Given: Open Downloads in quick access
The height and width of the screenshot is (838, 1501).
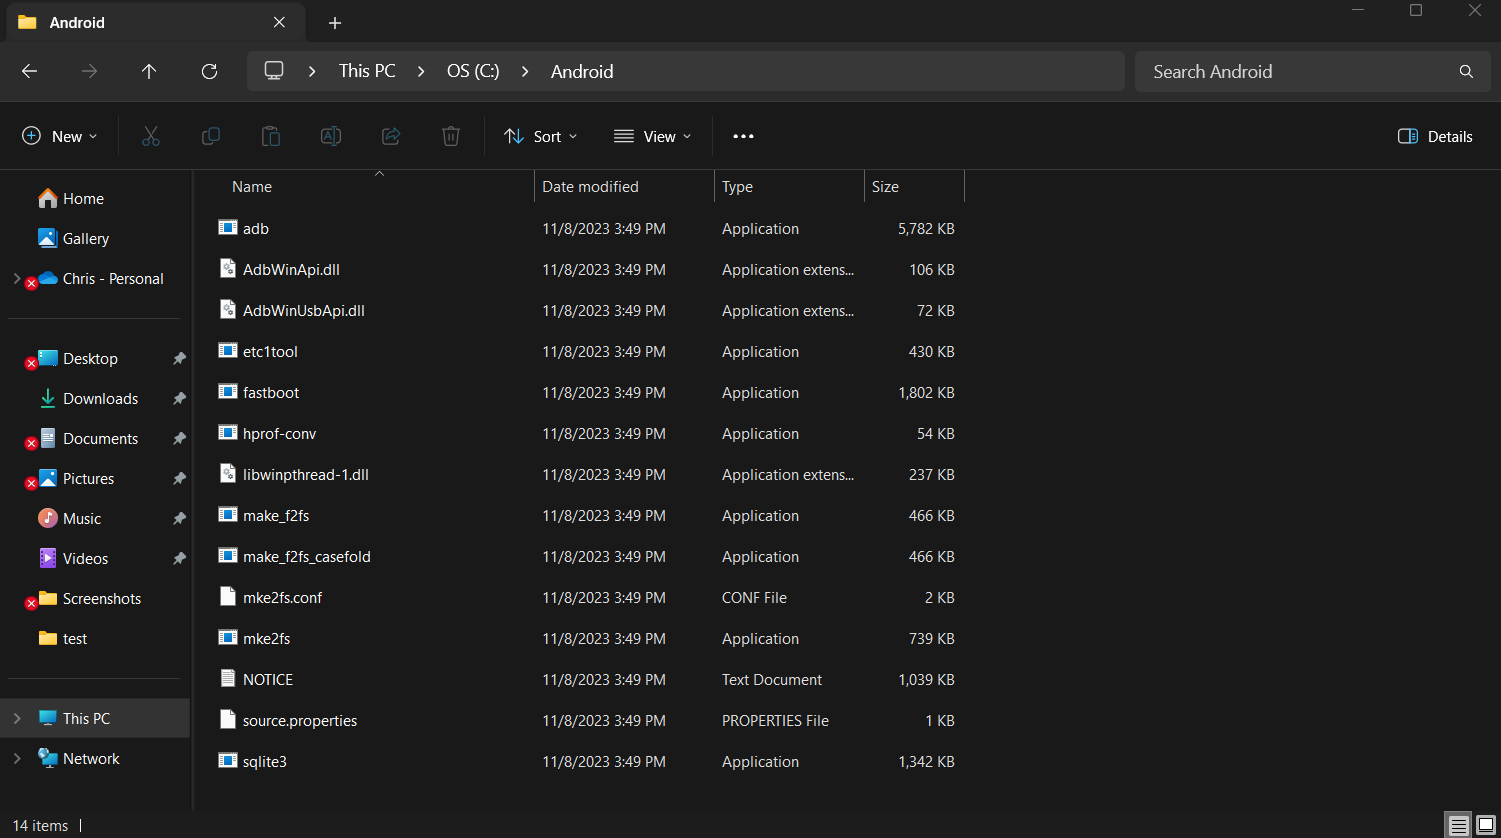Looking at the screenshot, I should [x=100, y=398].
